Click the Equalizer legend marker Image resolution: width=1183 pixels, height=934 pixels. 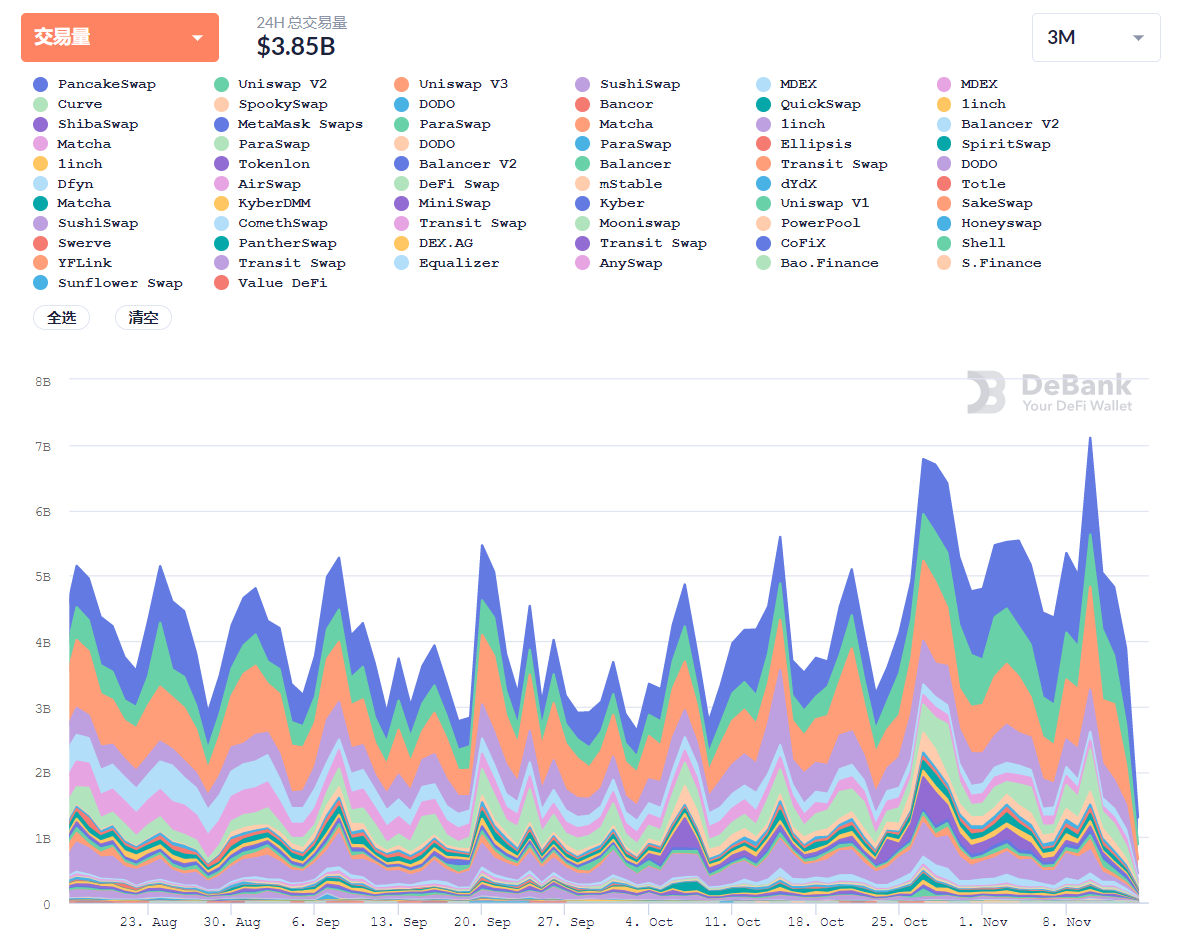[x=401, y=263]
